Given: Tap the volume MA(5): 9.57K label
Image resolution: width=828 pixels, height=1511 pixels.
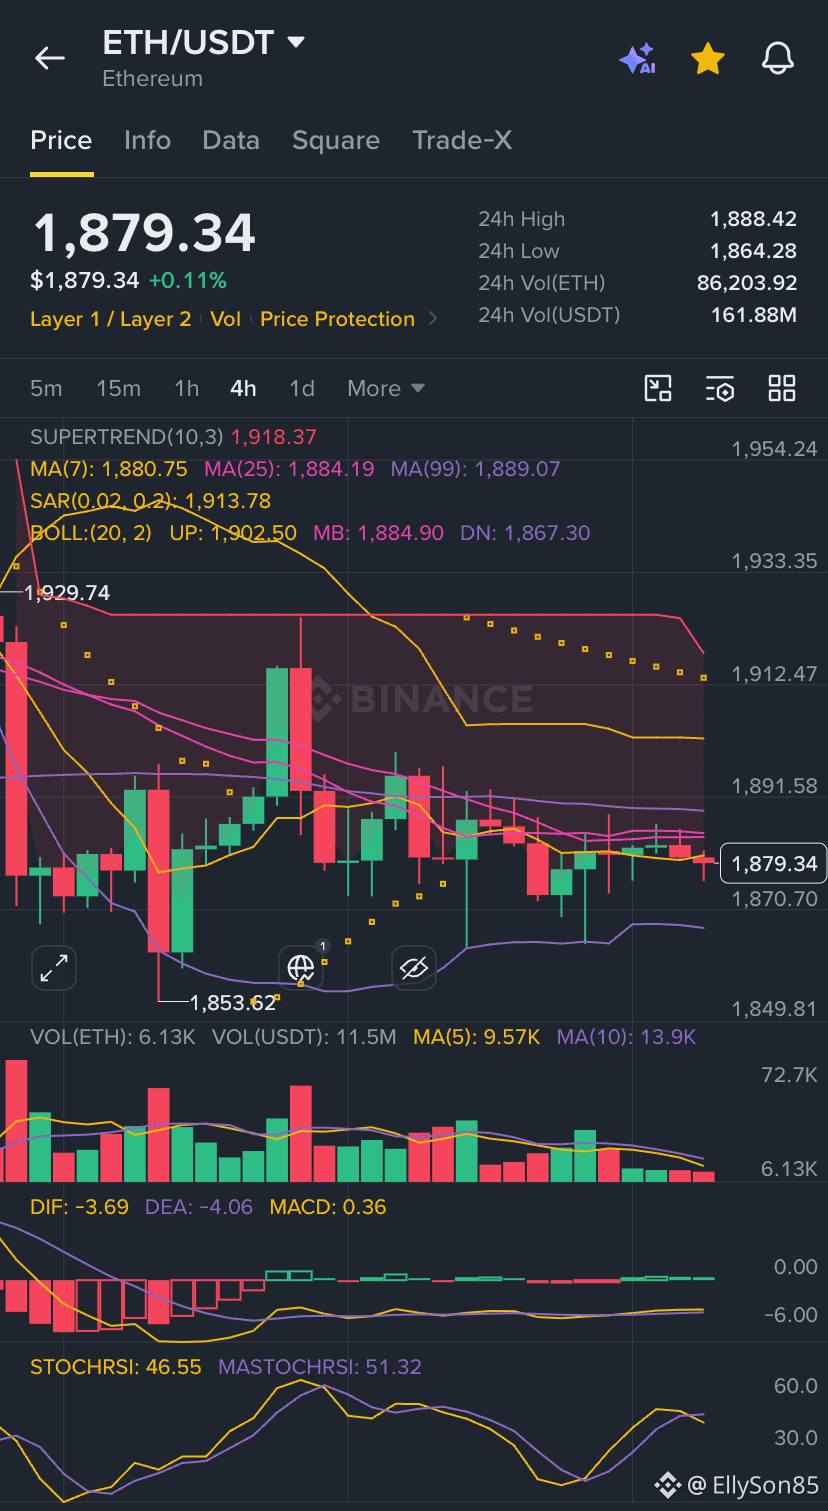Looking at the screenshot, I should [x=477, y=1037].
